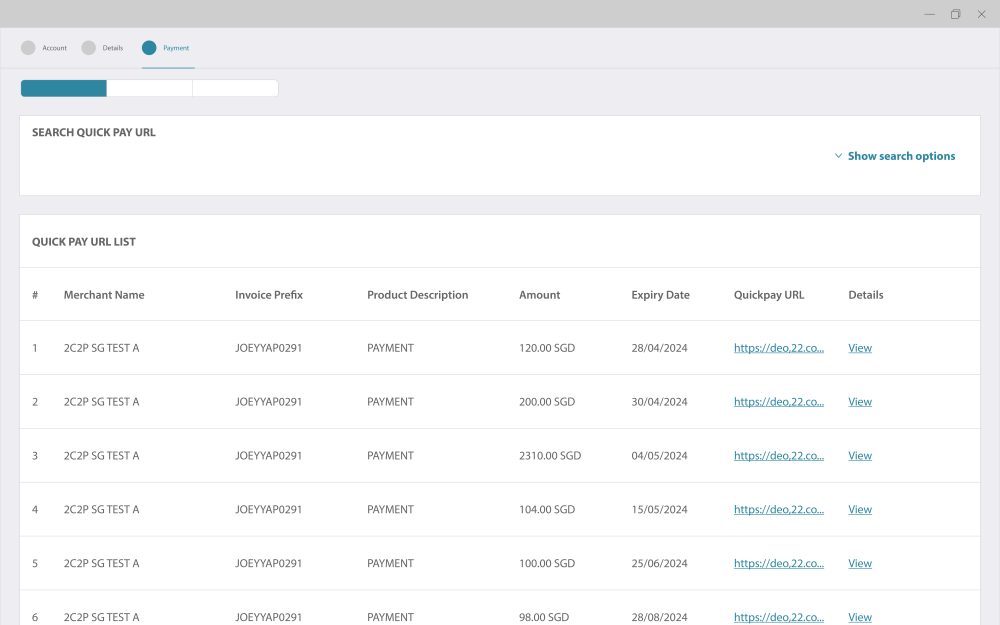Screen dimensions: 1000x625
Task: Follow the Quickpay URL expiring 25/06/2024
Action: point(779,564)
